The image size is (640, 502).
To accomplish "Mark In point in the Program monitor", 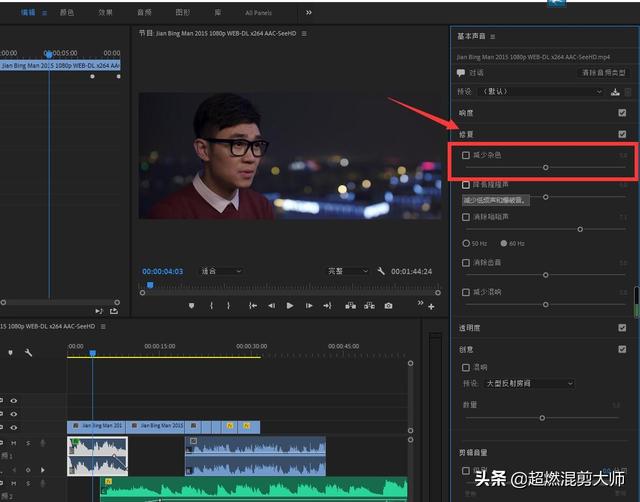I will coord(211,306).
